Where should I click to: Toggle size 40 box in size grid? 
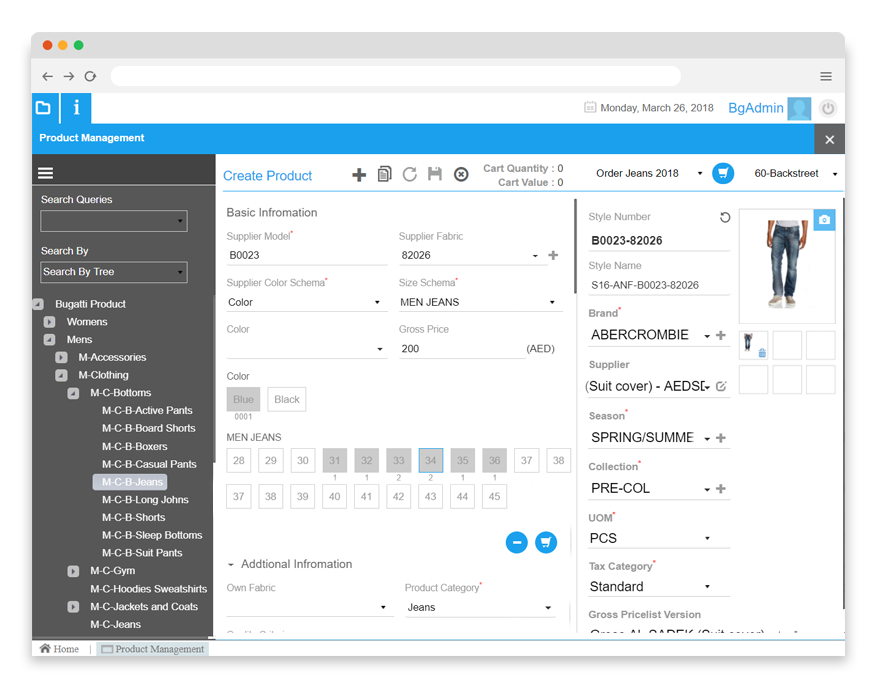click(334, 497)
